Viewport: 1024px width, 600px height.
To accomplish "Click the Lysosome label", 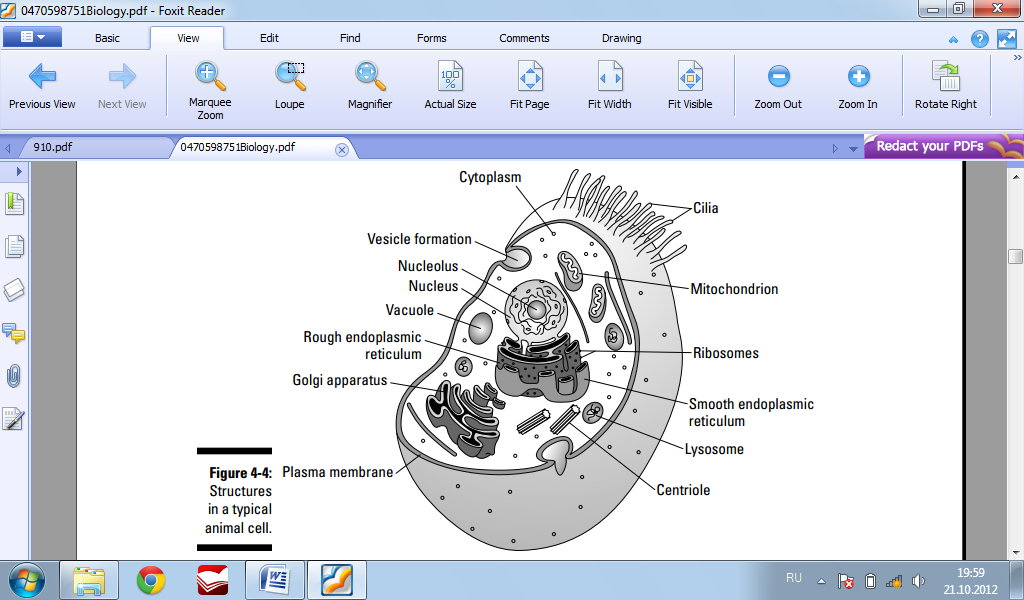I will pyautogui.click(x=714, y=449).
